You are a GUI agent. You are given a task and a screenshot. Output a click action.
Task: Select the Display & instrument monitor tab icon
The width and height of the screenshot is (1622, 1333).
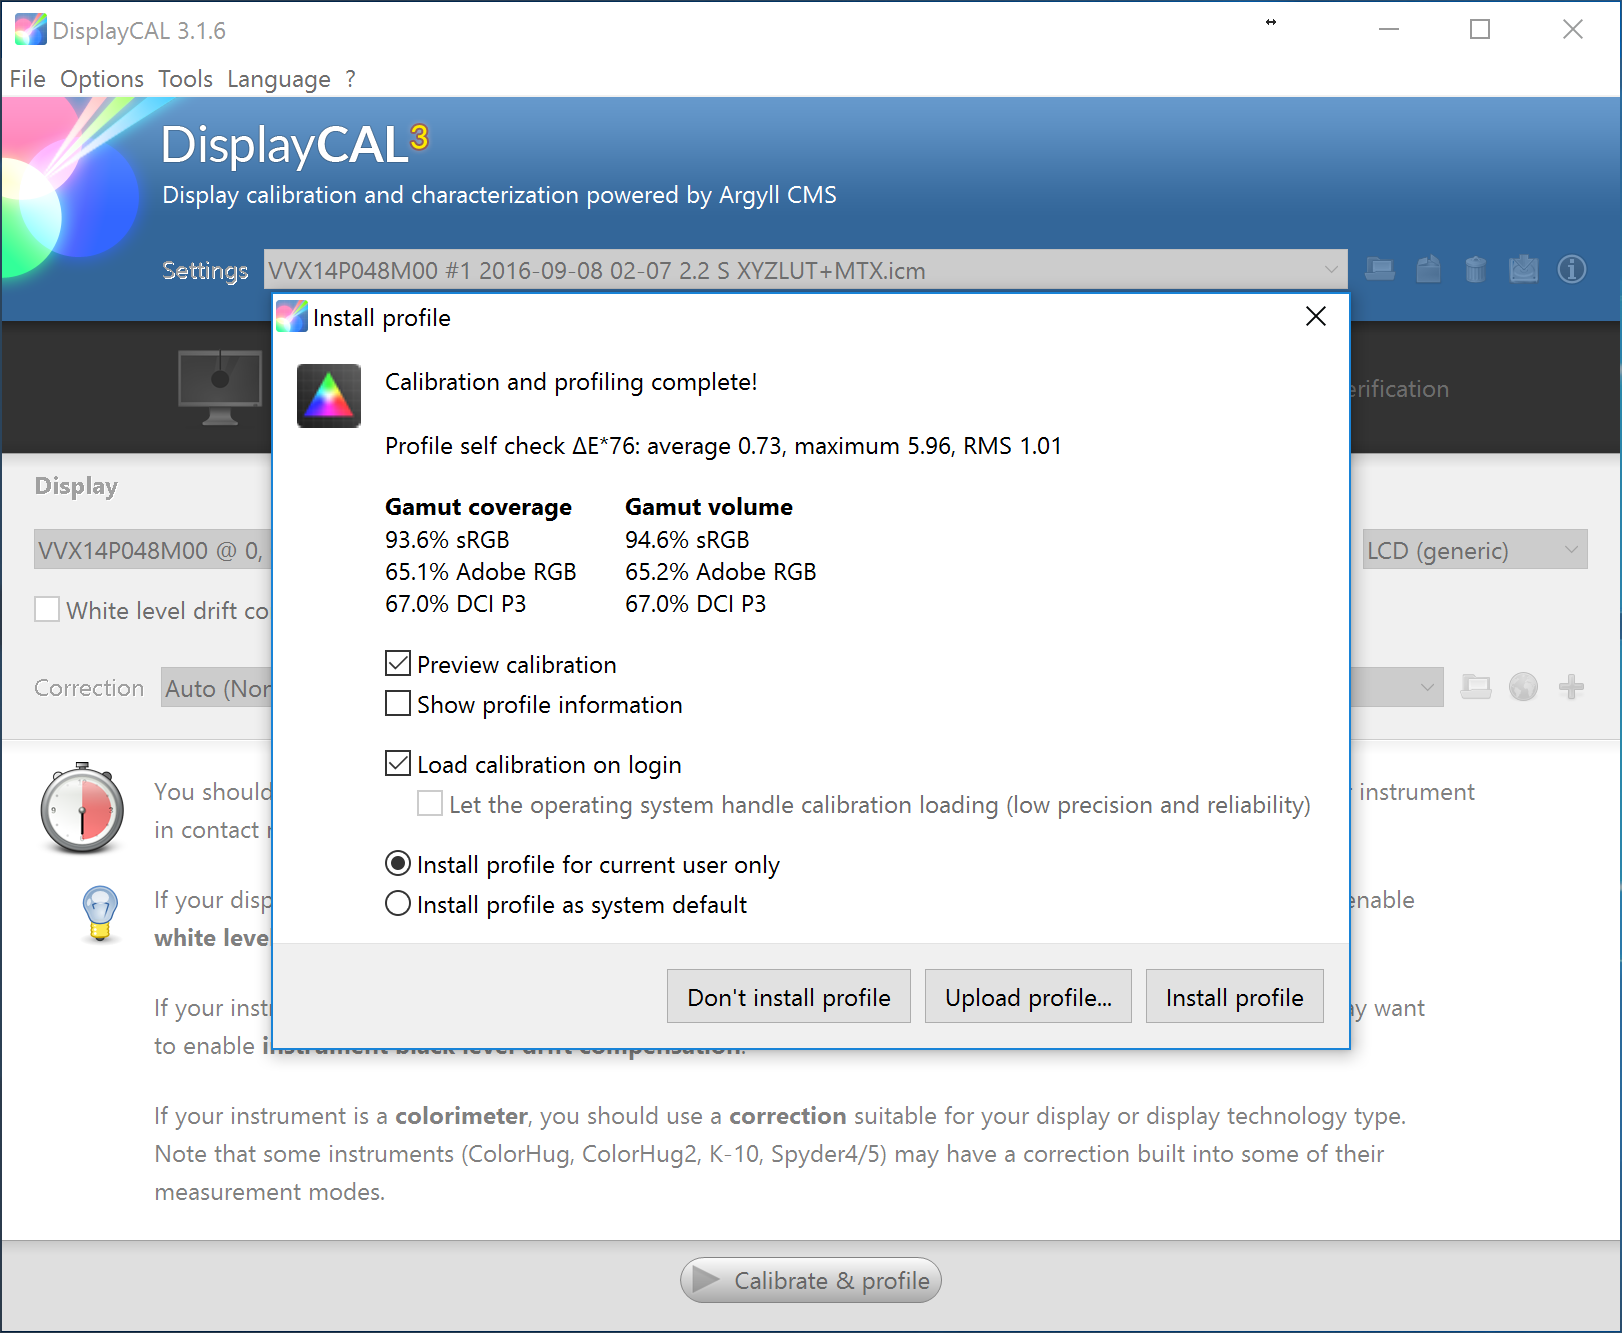coord(220,388)
